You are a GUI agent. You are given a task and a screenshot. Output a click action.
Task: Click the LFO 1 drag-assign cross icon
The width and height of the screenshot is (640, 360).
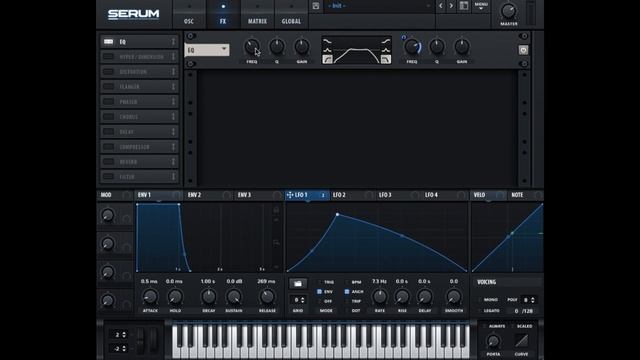[290, 195]
